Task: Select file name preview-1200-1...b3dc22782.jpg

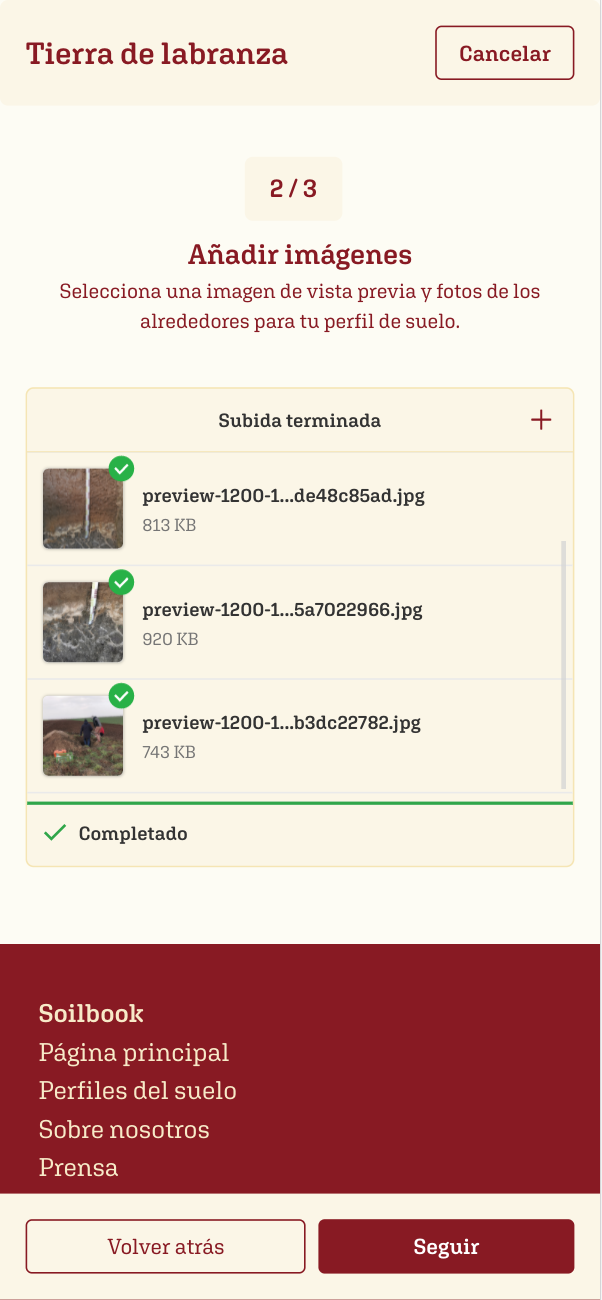Action: point(281,724)
